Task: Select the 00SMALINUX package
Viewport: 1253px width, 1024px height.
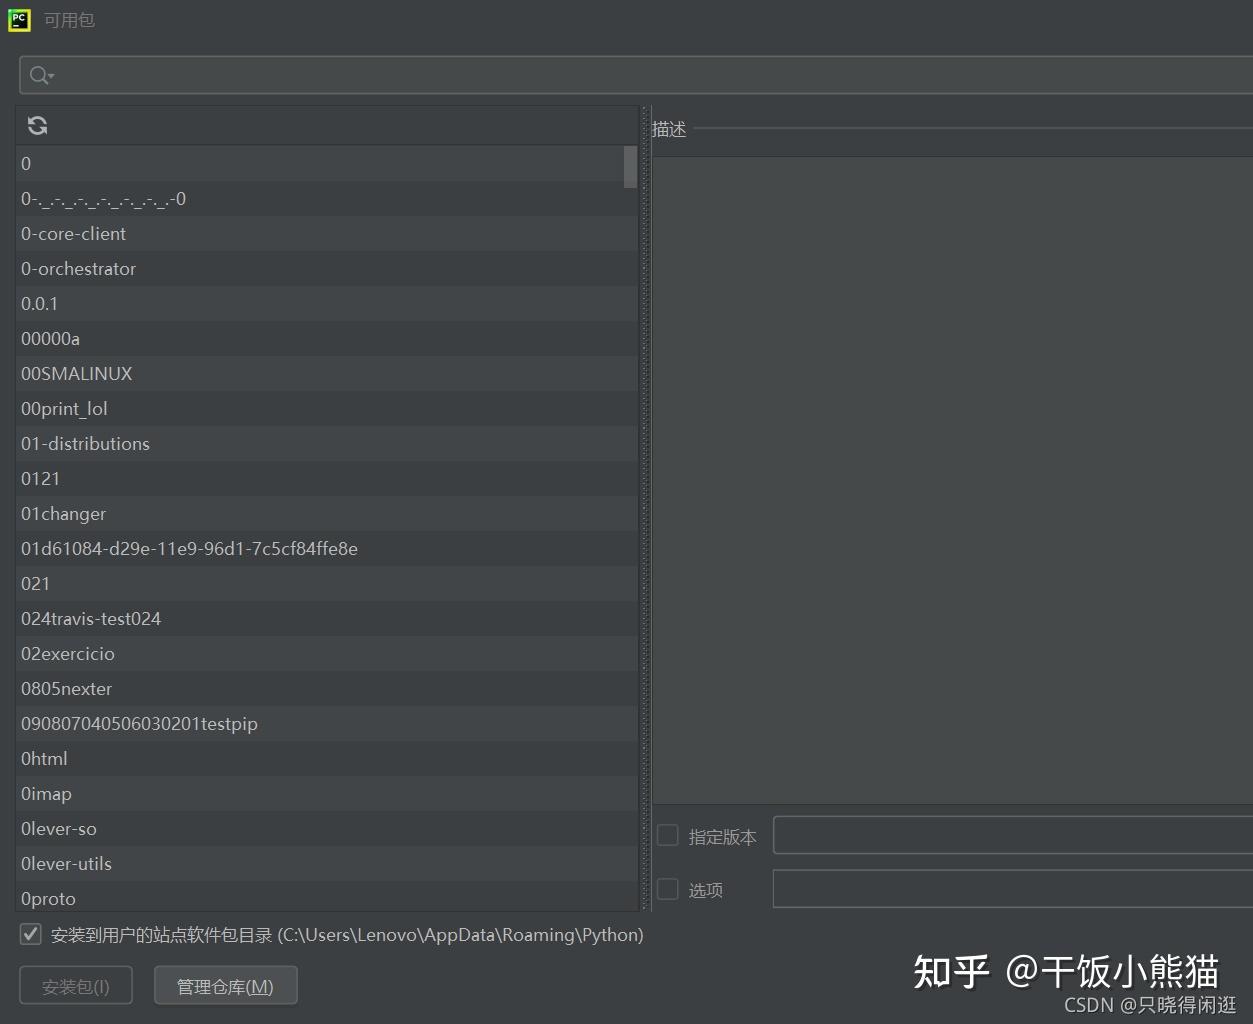Action: click(77, 373)
